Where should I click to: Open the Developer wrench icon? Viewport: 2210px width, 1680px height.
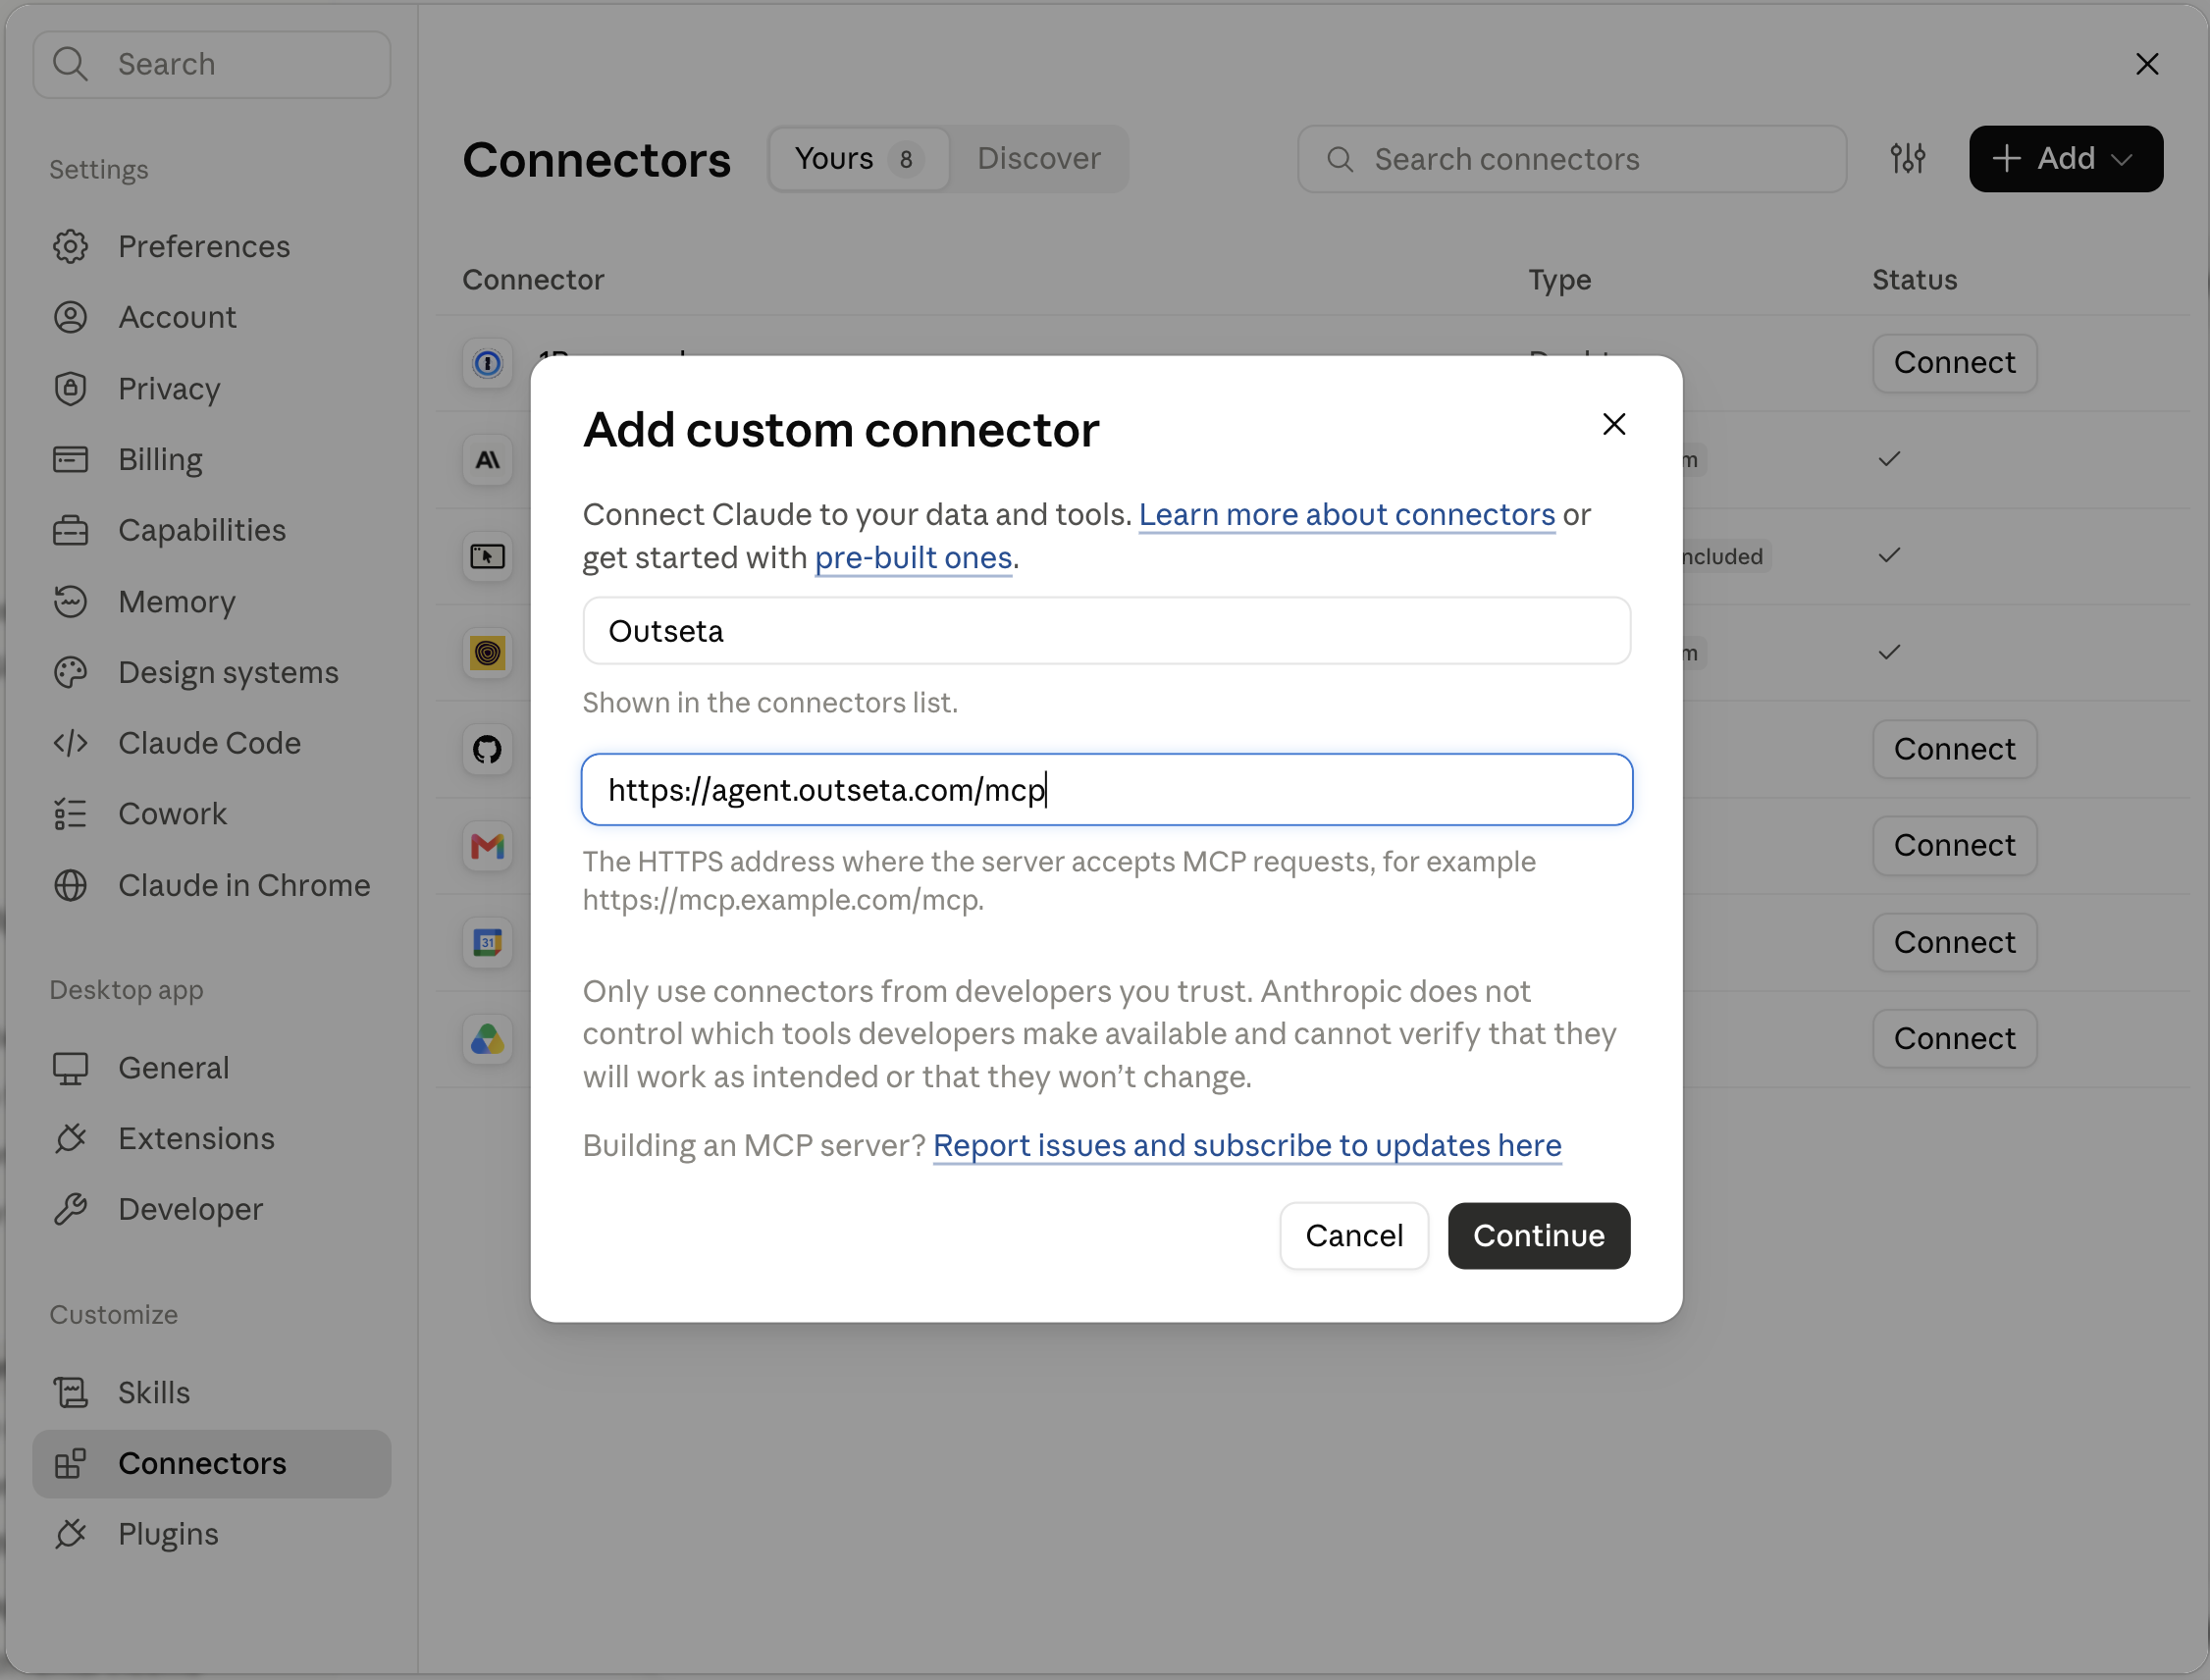click(70, 1209)
